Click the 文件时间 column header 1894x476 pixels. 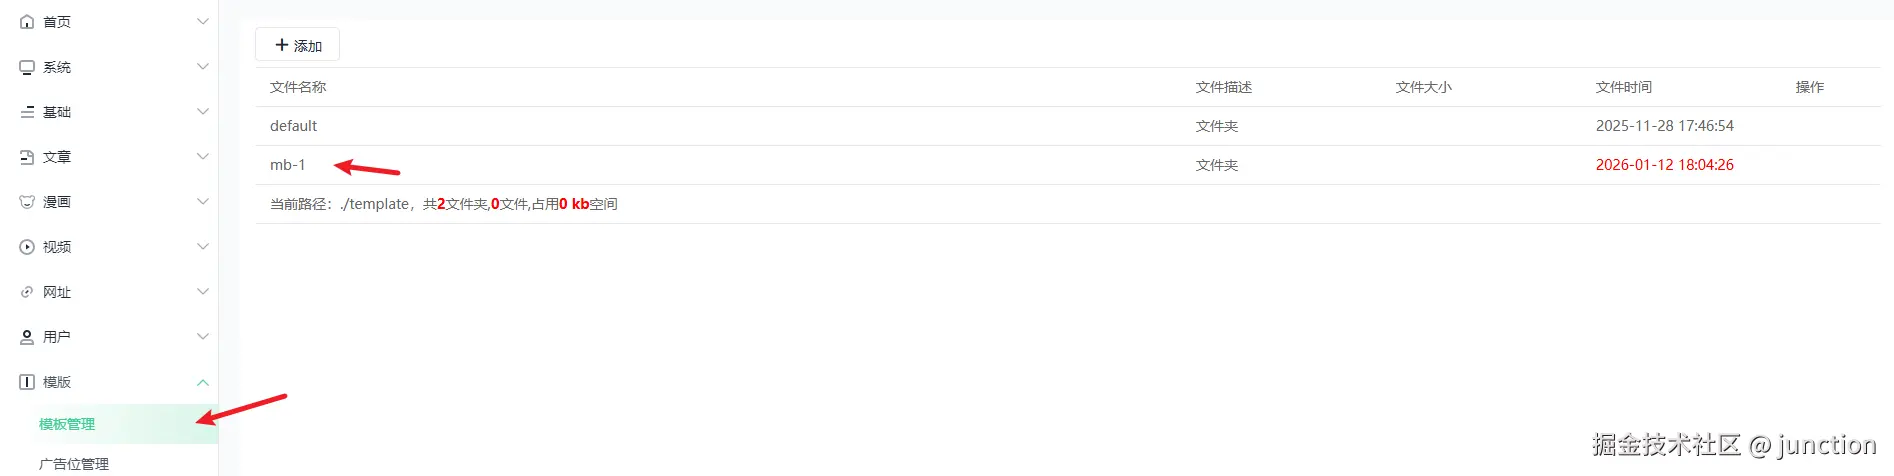[1623, 87]
